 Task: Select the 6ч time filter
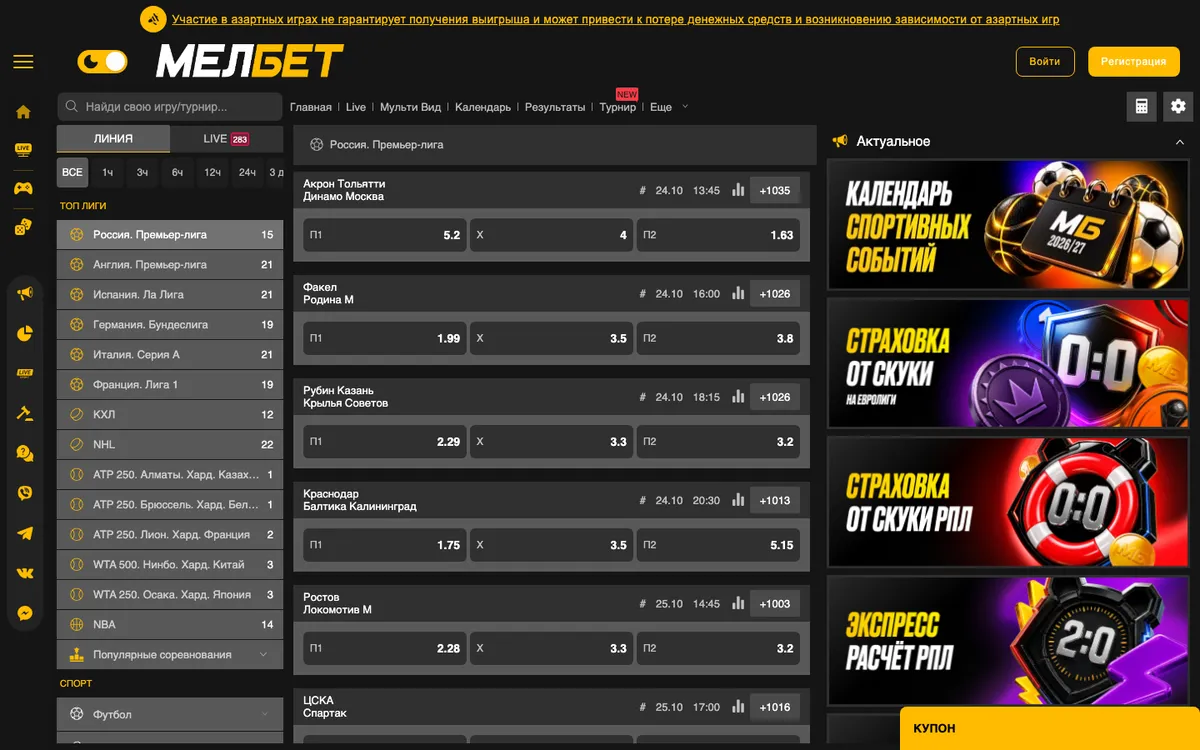click(177, 173)
